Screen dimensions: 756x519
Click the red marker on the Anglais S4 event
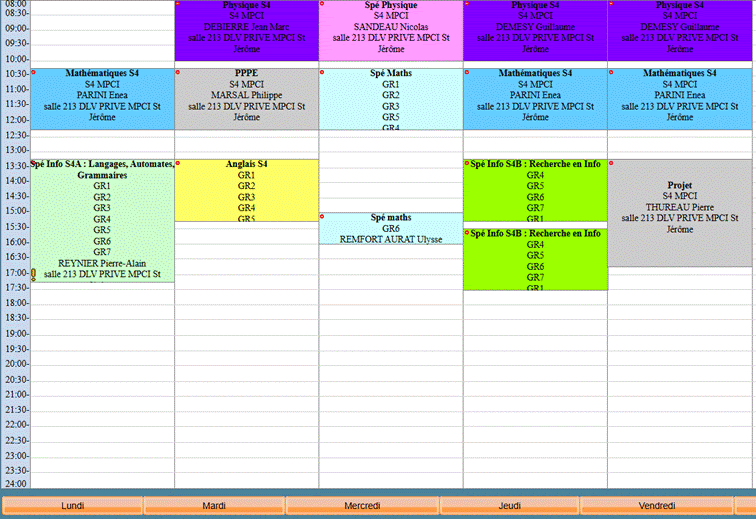(178, 163)
